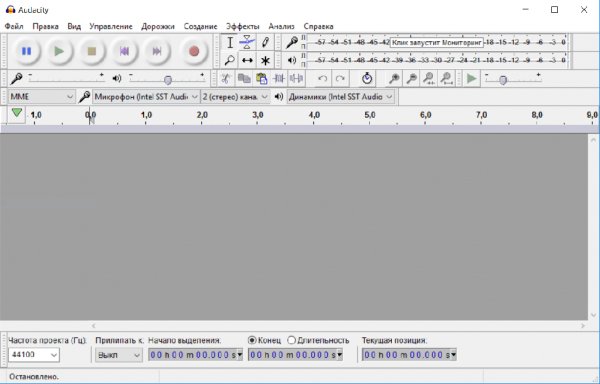Click the Остановлено status bar text
The height and width of the screenshot is (384, 600).
click(34, 377)
